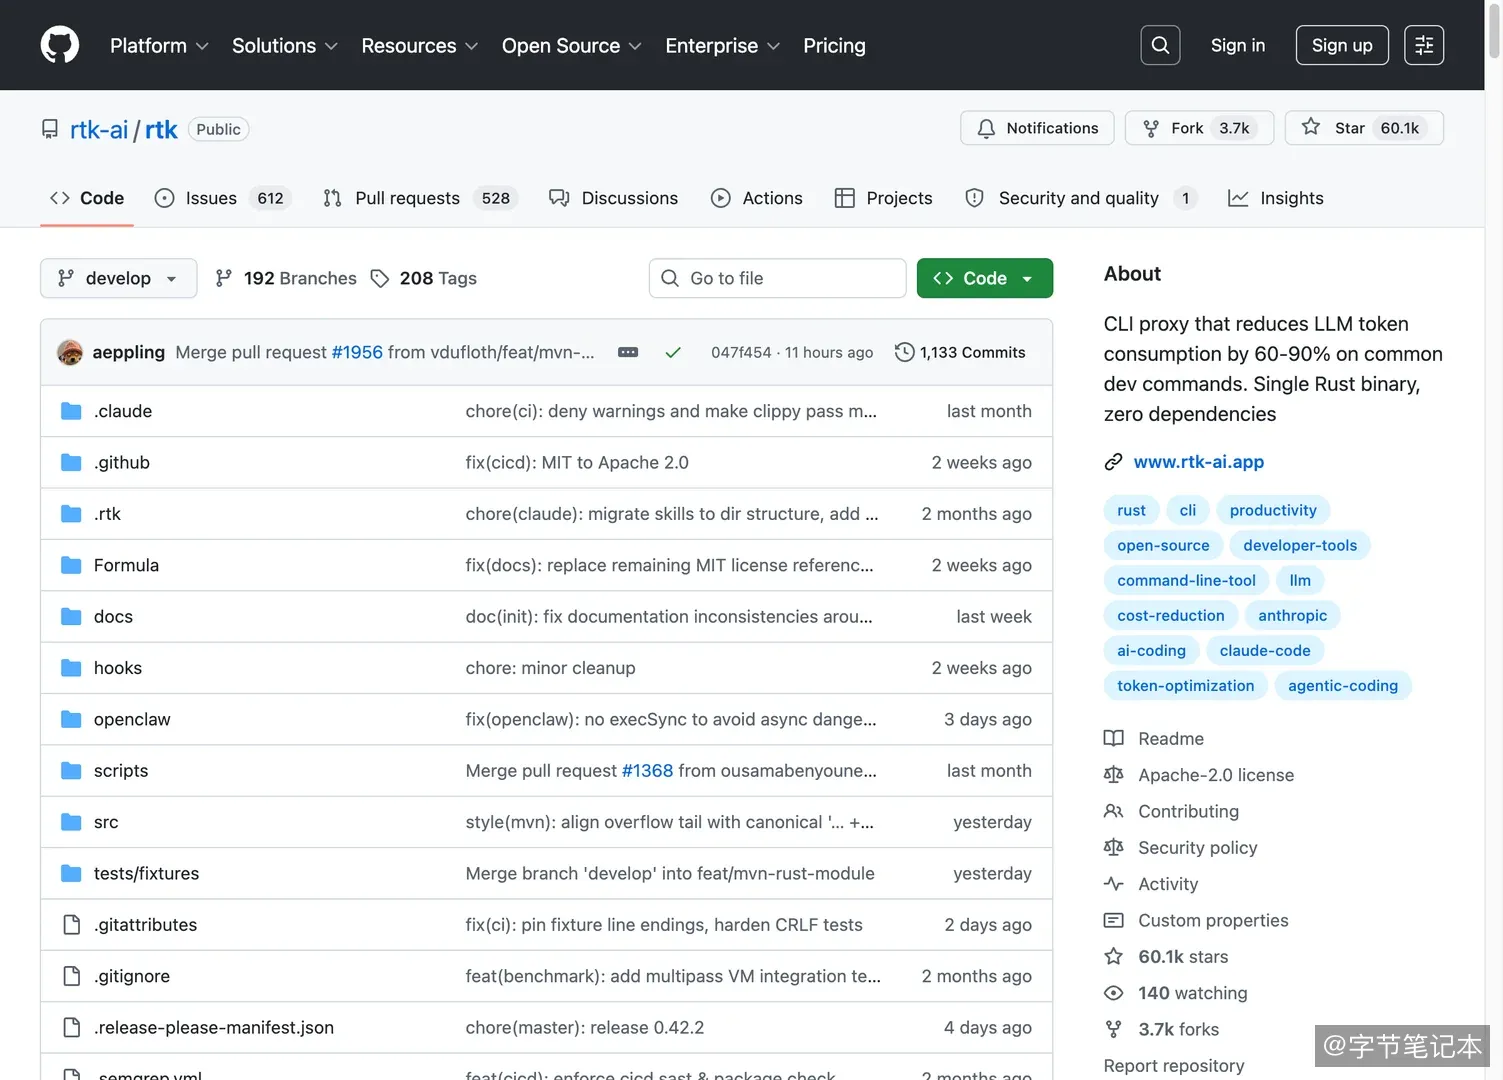Open pull request #1956 link
The image size is (1503, 1080).
pyautogui.click(x=357, y=352)
